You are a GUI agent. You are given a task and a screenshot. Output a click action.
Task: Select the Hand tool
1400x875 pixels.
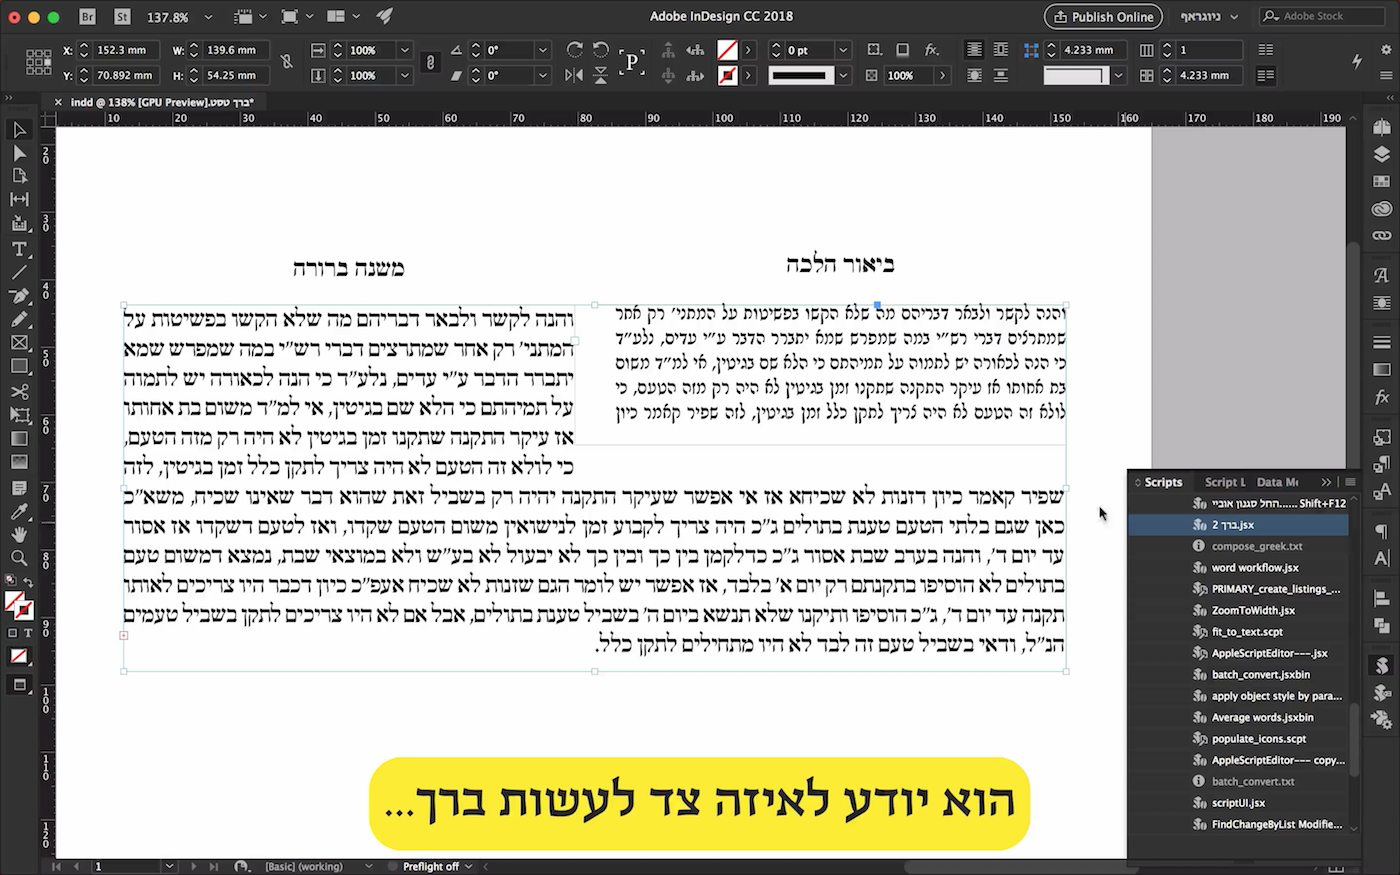(18, 535)
